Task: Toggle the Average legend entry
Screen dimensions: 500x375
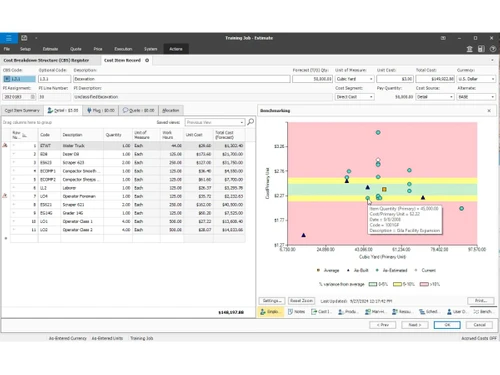Action: coord(328,270)
